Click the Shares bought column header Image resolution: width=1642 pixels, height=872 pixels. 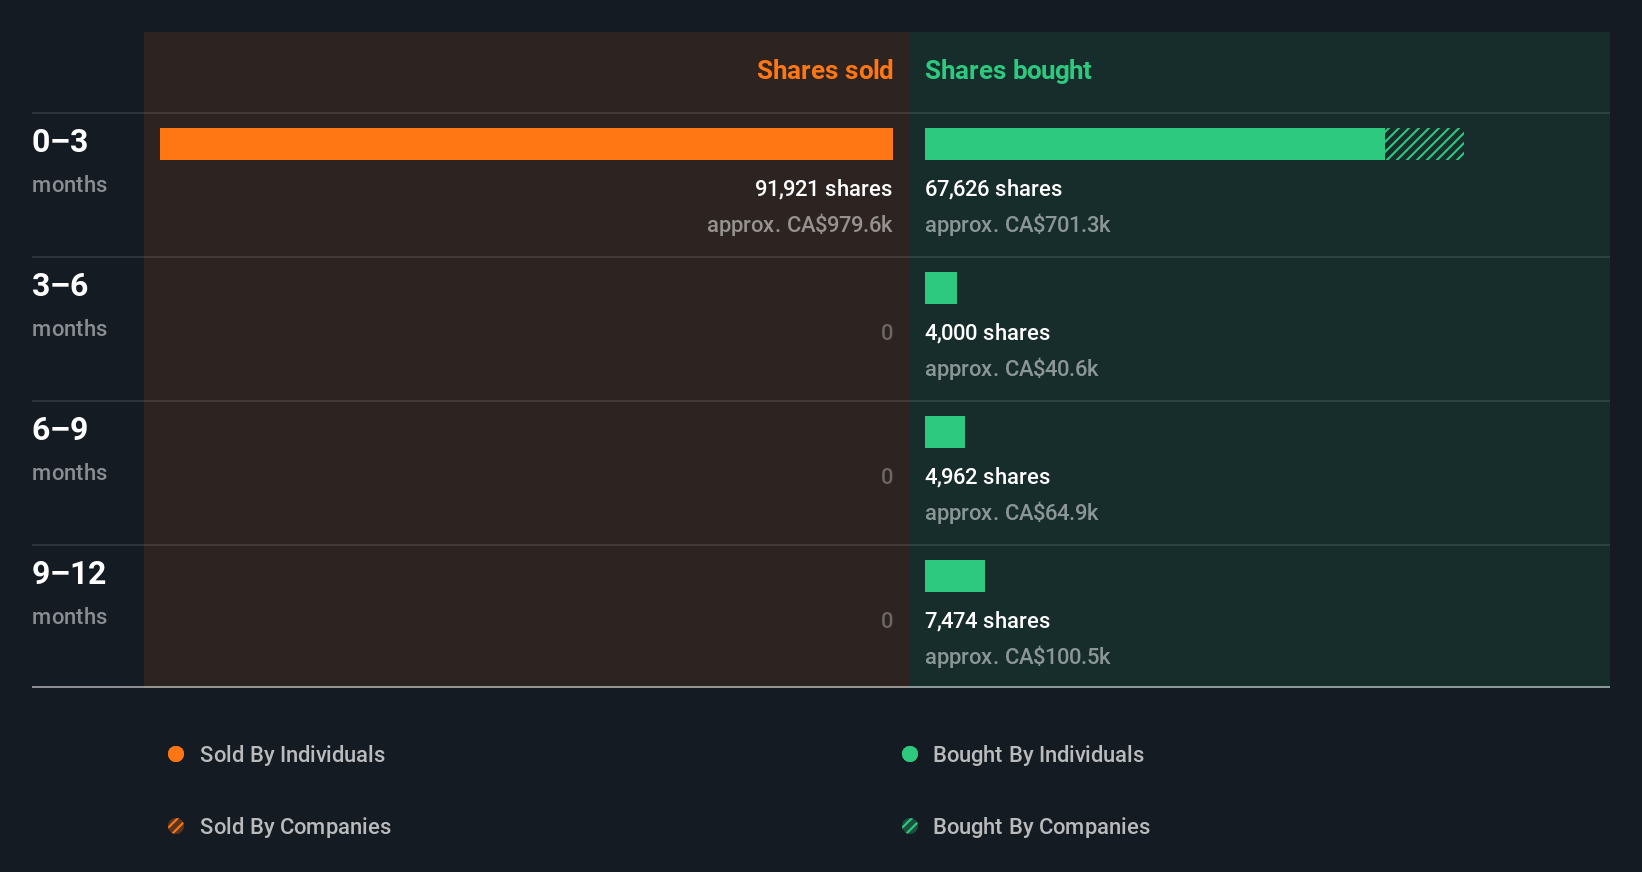click(x=1008, y=70)
